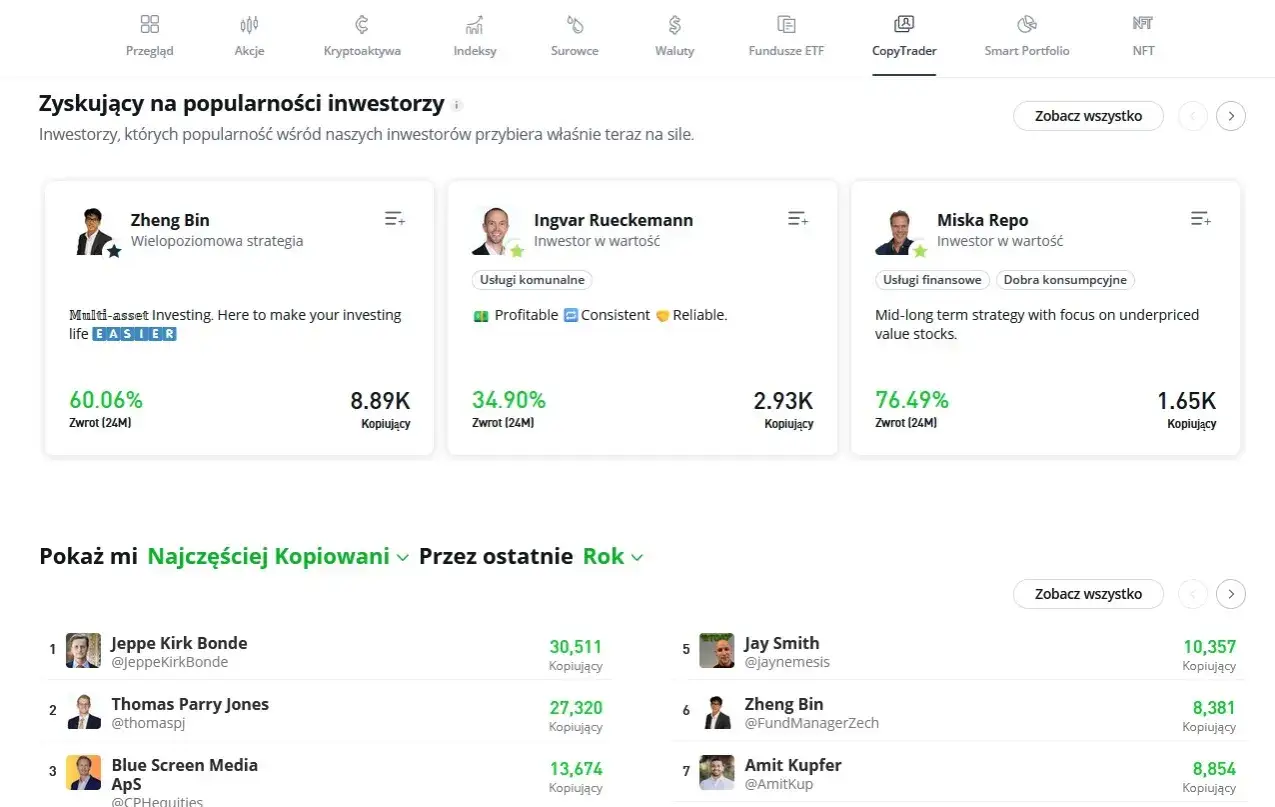Open Jay Smith's profile

pos(782,643)
